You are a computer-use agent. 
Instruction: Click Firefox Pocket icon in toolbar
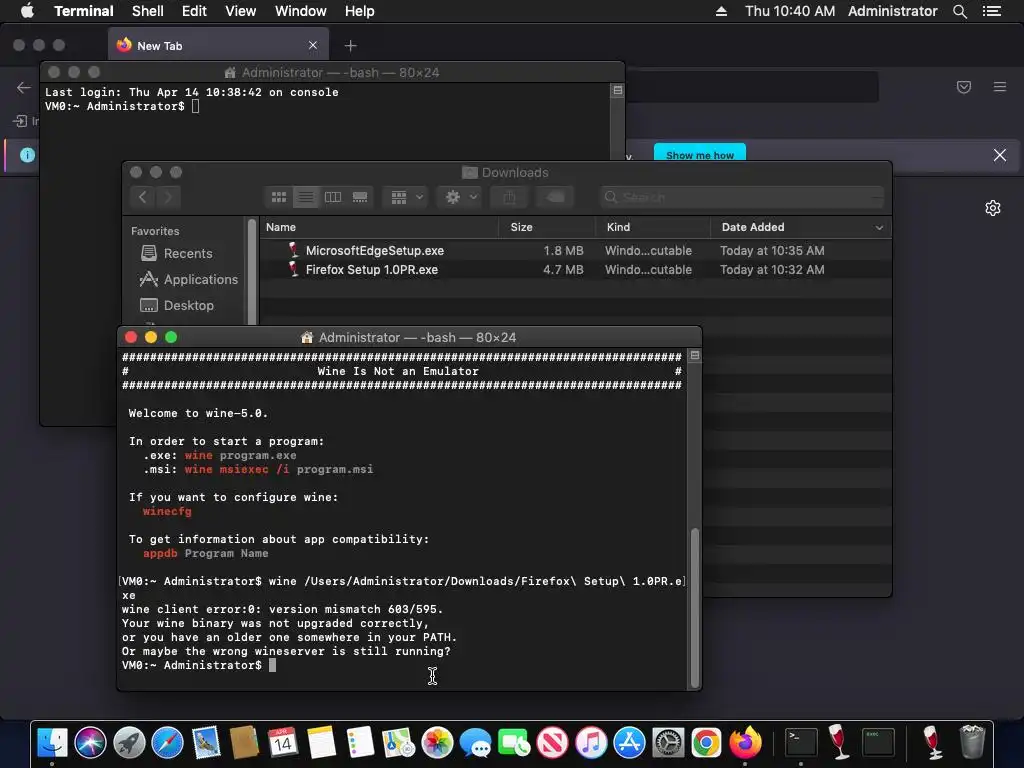pos(963,87)
